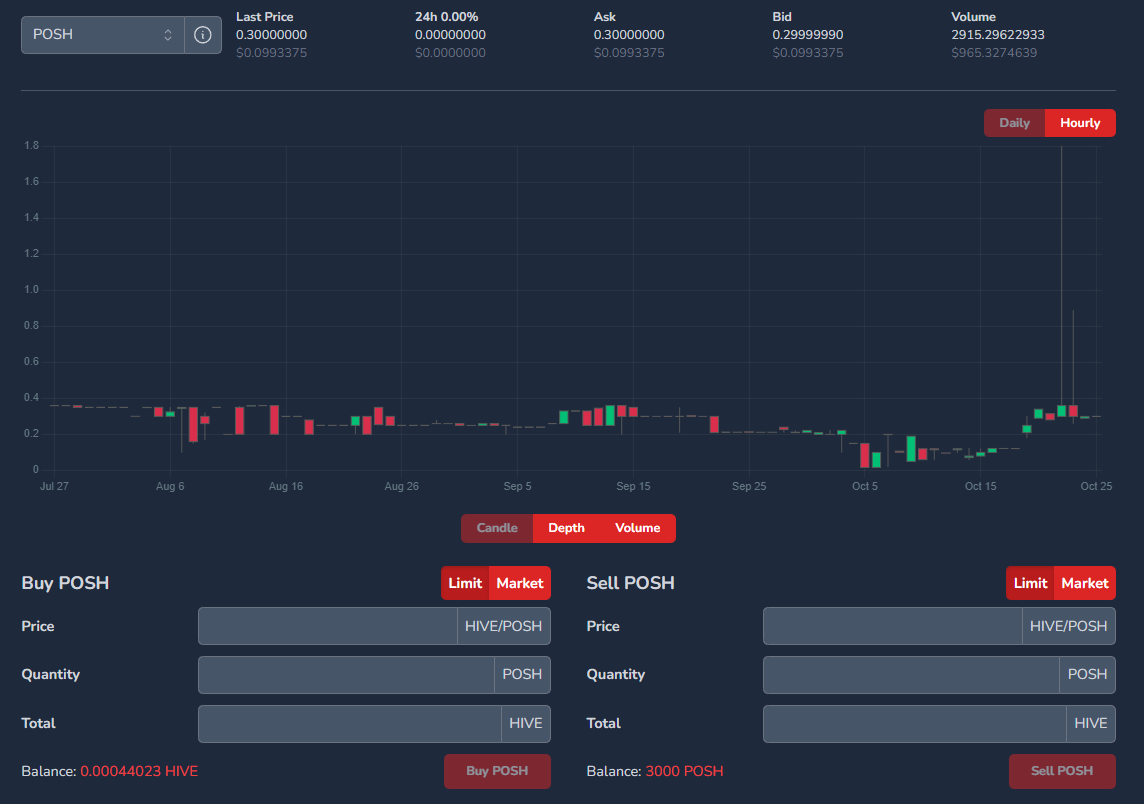Select the Depth chart tab
The image size is (1144, 804).
(x=566, y=528)
